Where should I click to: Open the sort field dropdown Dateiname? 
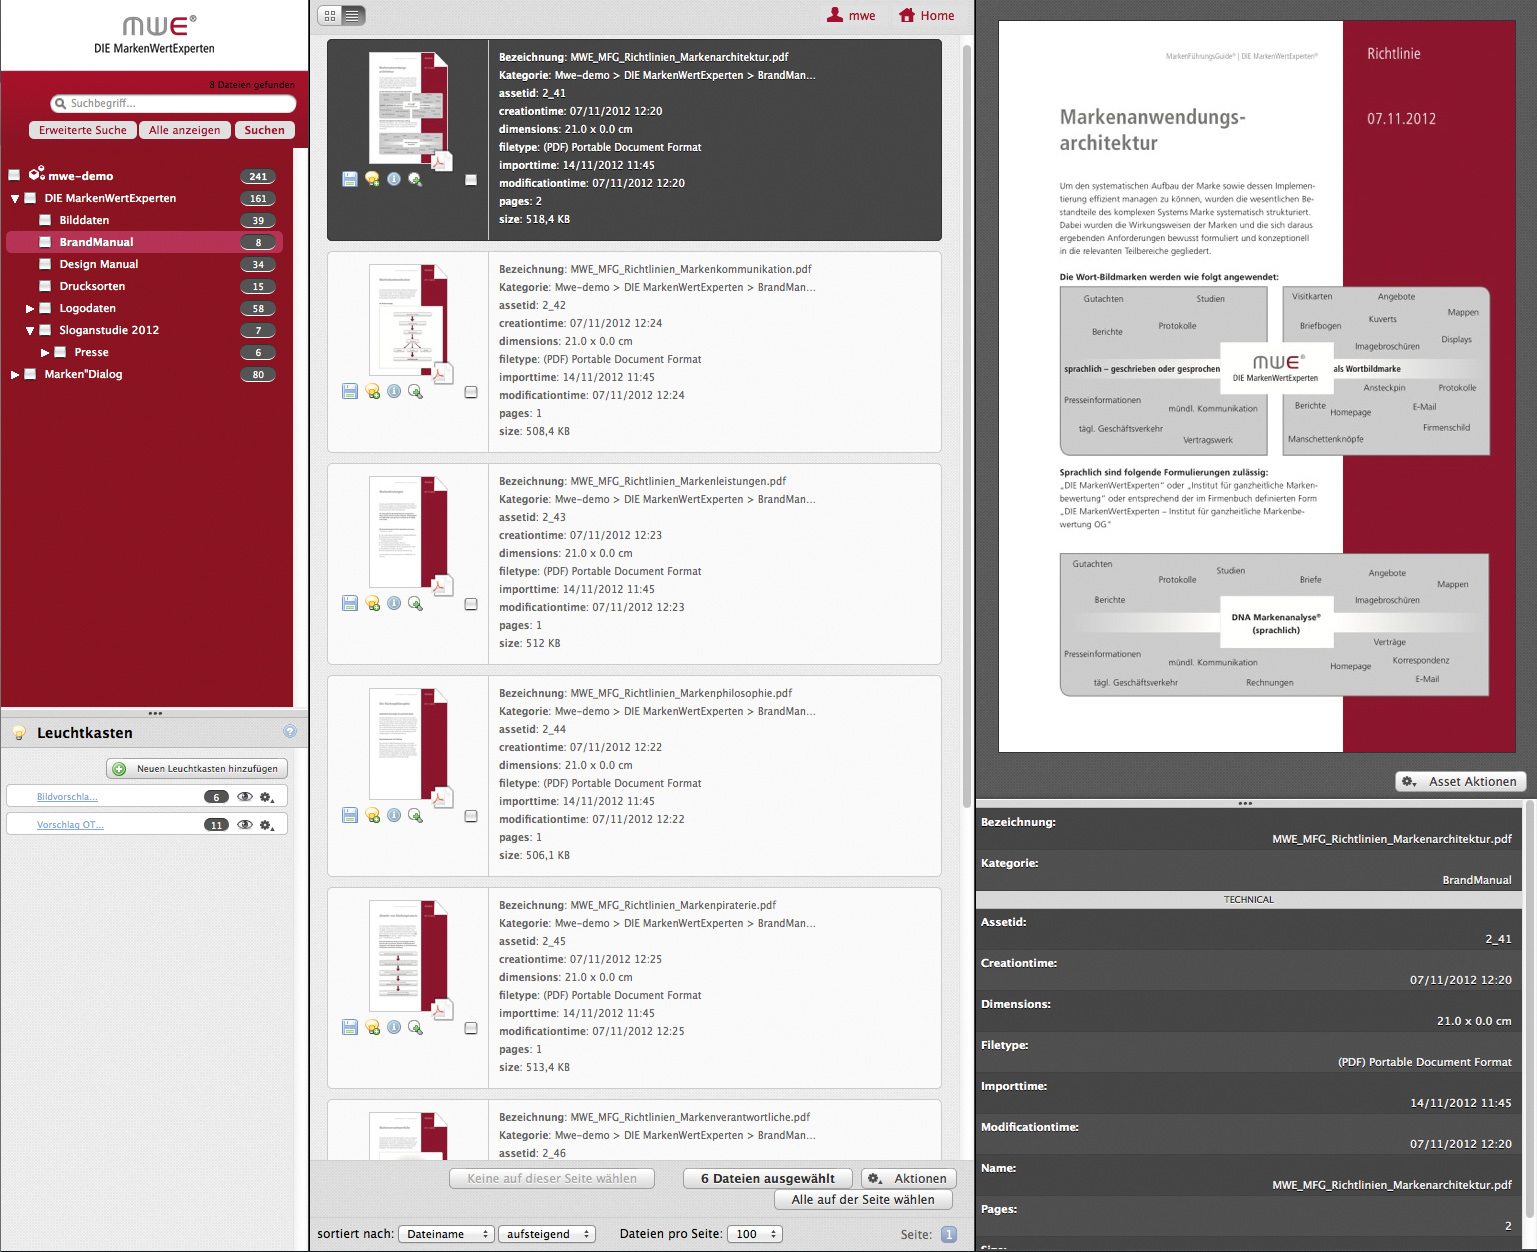pos(446,1234)
